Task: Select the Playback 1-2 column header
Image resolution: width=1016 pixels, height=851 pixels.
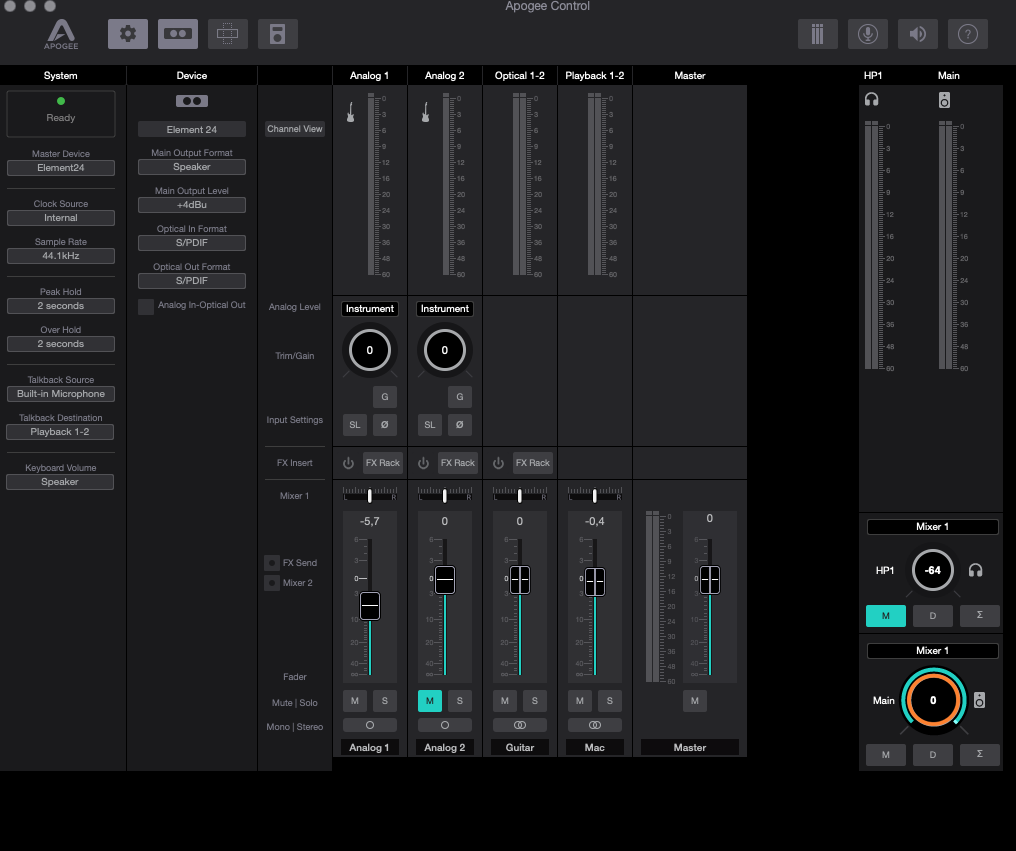Action: tap(595, 75)
